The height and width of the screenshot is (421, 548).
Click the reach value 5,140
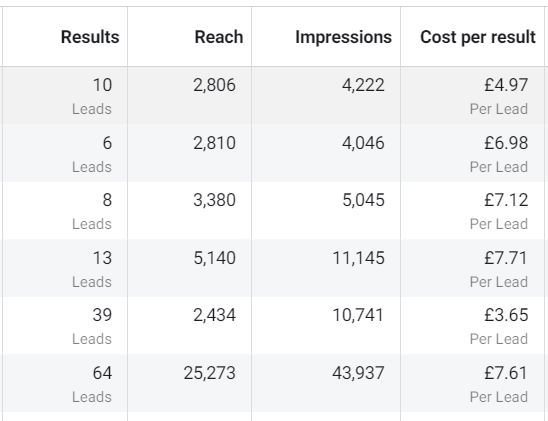tap(215, 258)
